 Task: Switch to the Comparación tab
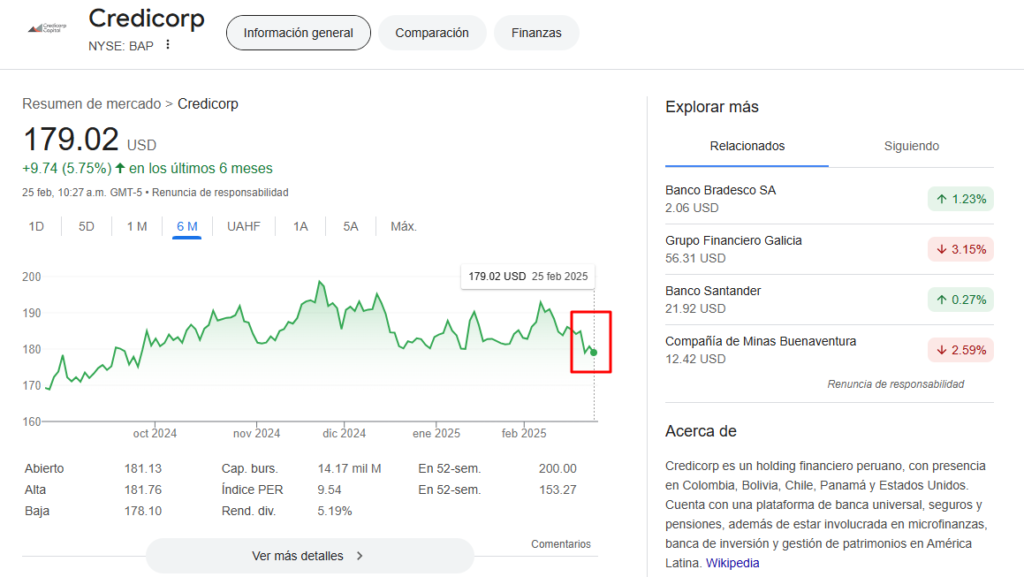click(432, 33)
